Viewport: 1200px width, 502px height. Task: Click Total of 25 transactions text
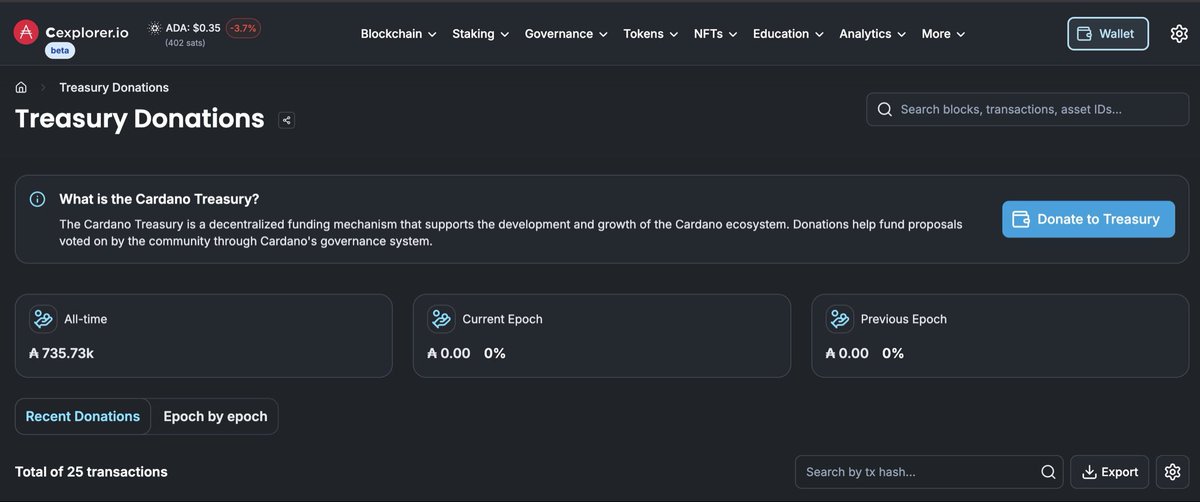click(91, 472)
